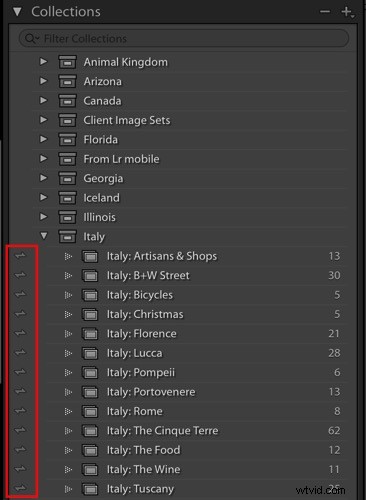
Task: Click into the Filter Collections search field
Action: (x=184, y=39)
